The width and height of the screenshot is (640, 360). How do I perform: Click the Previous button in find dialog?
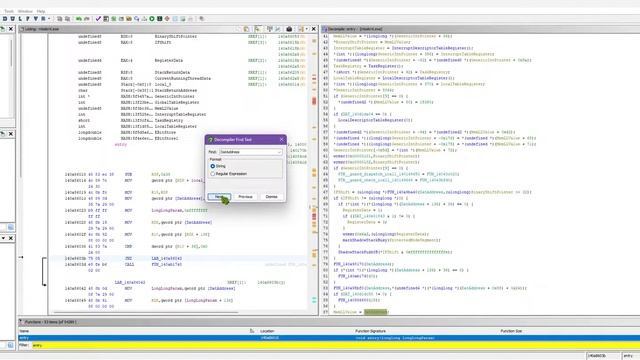pos(245,197)
